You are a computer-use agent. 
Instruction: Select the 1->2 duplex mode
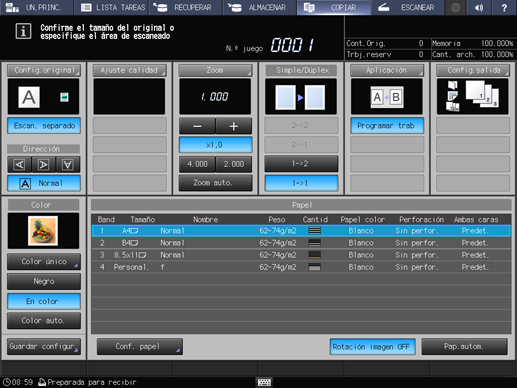[301, 164]
